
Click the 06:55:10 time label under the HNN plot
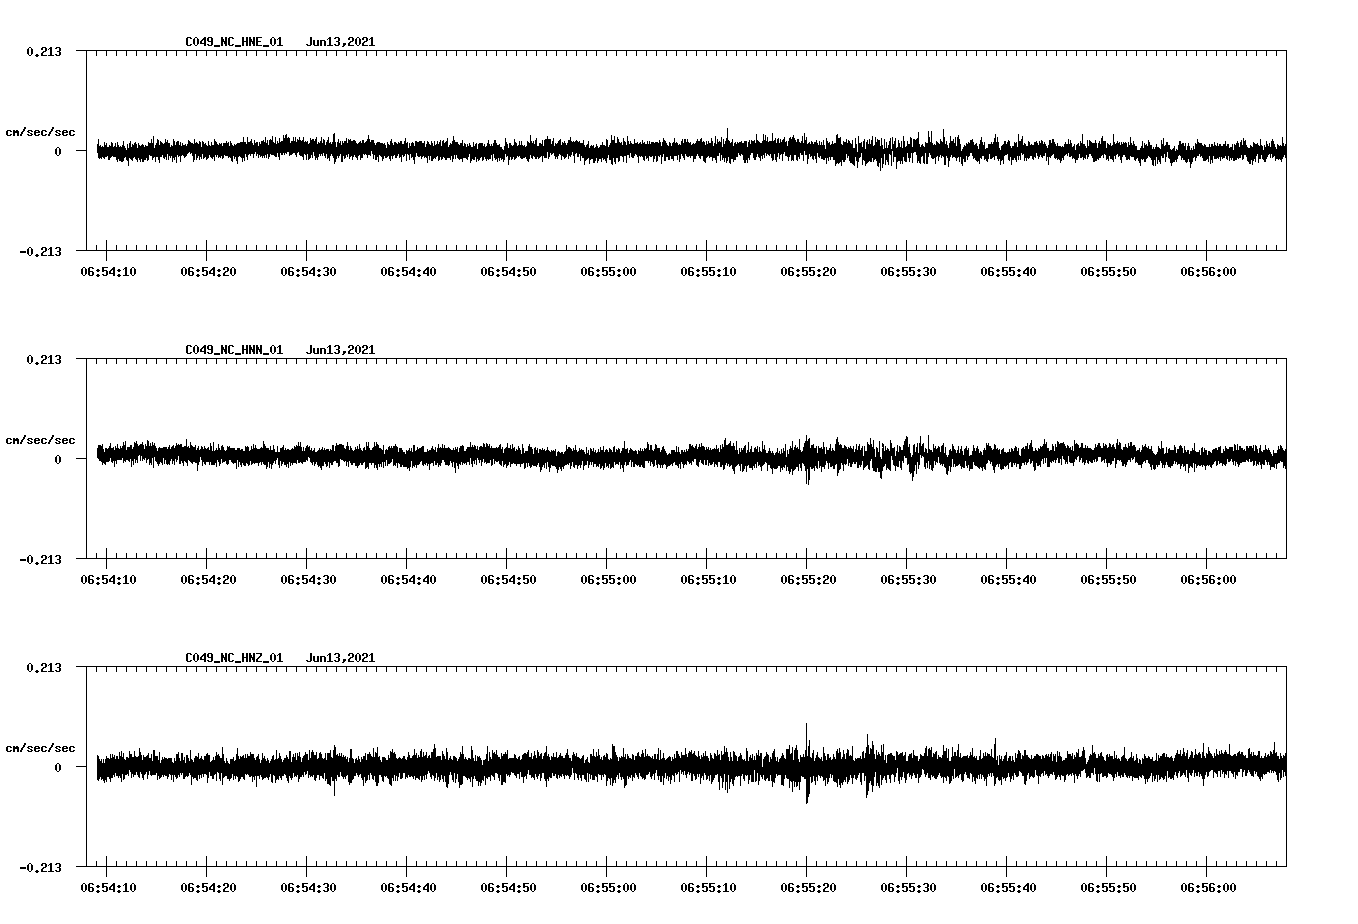tap(708, 580)
